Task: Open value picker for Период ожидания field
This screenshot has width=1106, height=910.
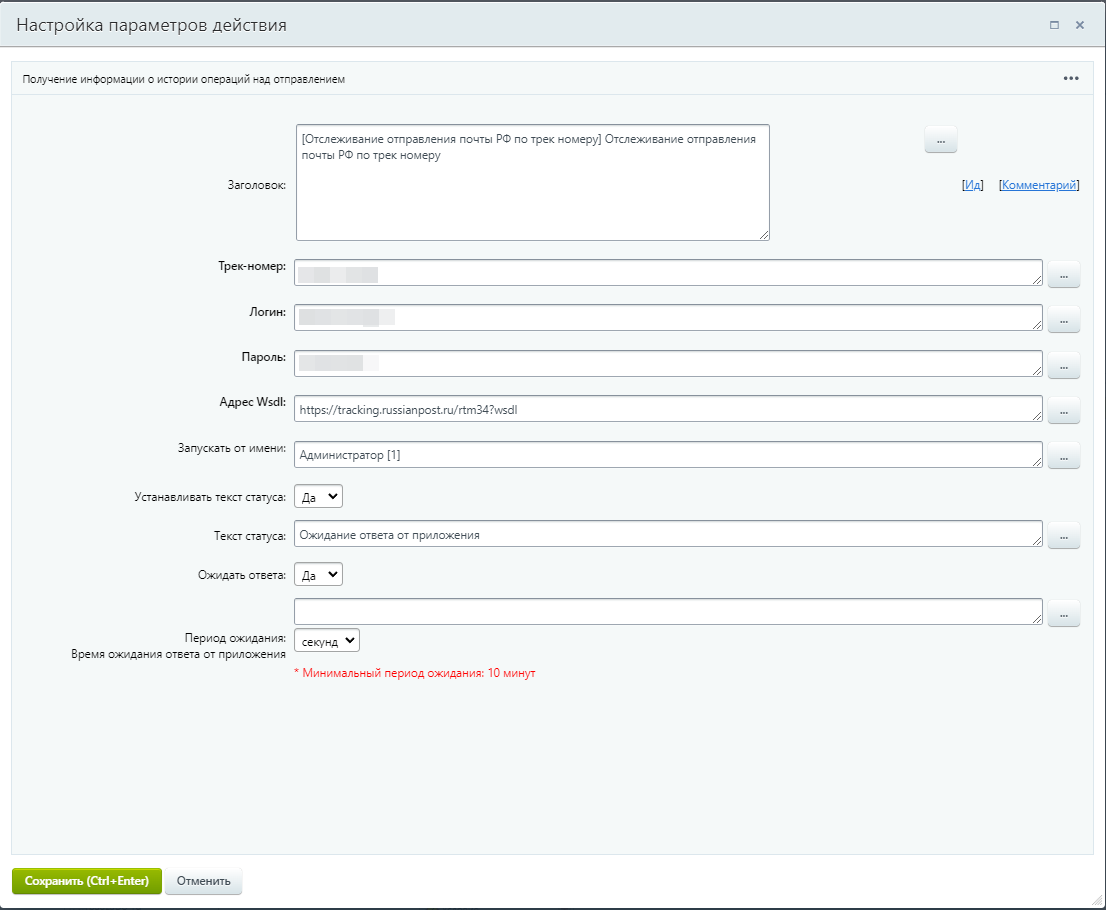Action: click(x=1064, y=613)
